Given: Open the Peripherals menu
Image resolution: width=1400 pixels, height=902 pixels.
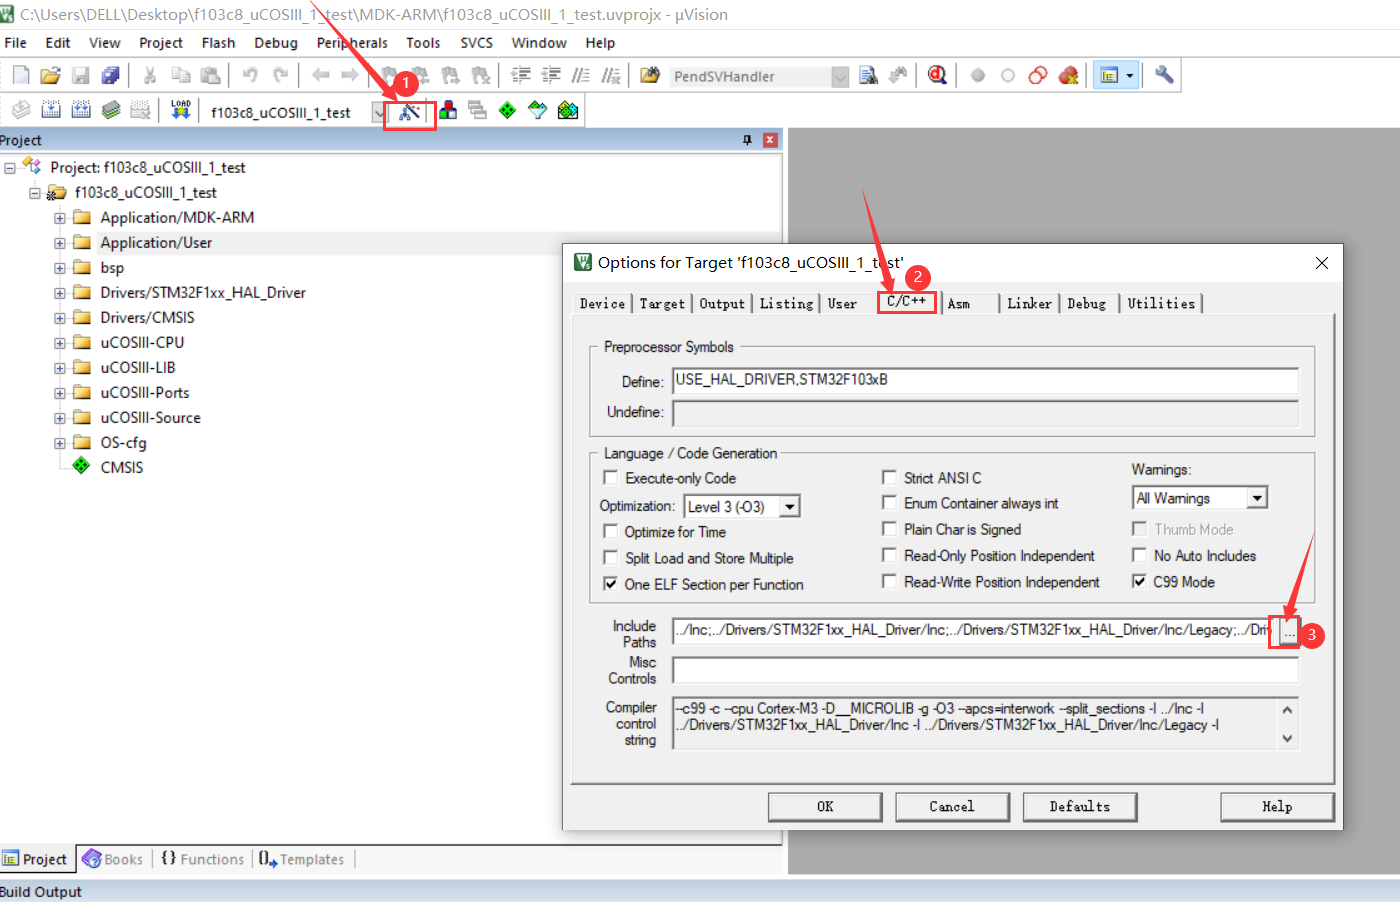Looking at the screenshot, I should 352,43.
